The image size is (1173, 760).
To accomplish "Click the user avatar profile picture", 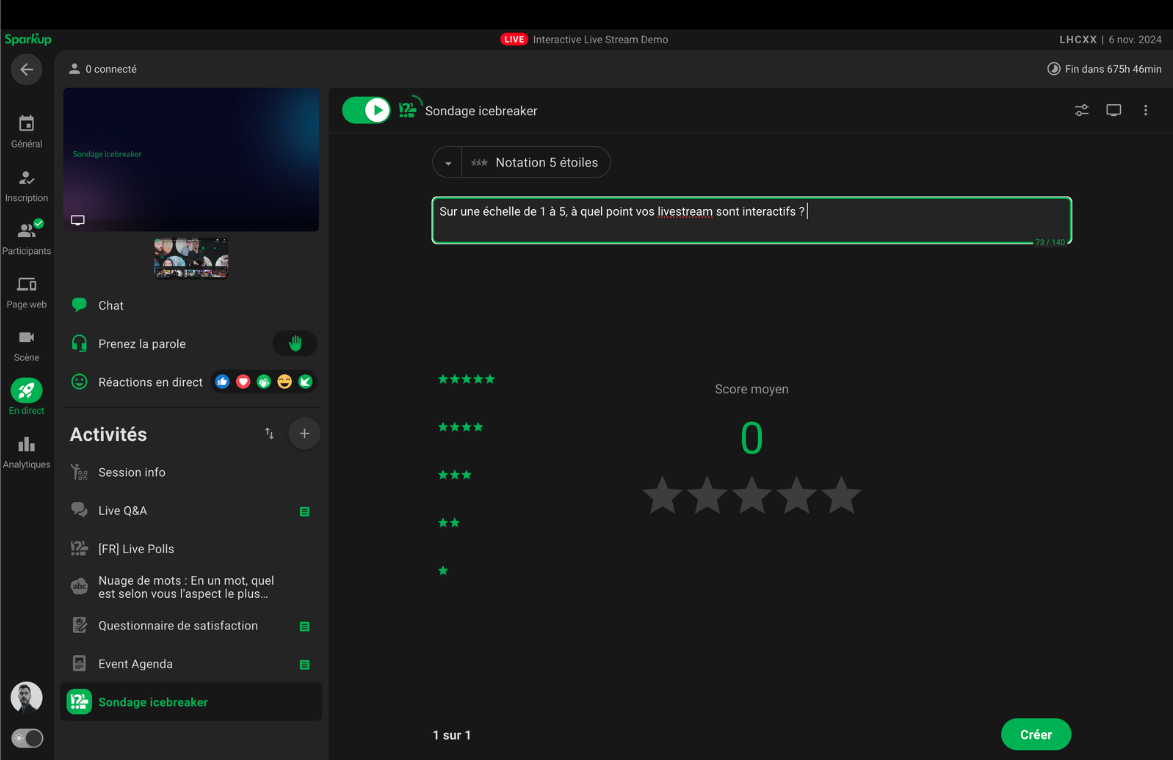I will point(27,697).
